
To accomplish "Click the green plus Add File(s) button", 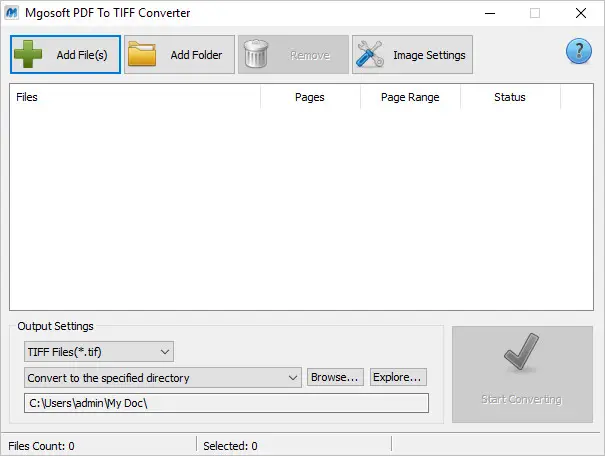I will (65, 54).
